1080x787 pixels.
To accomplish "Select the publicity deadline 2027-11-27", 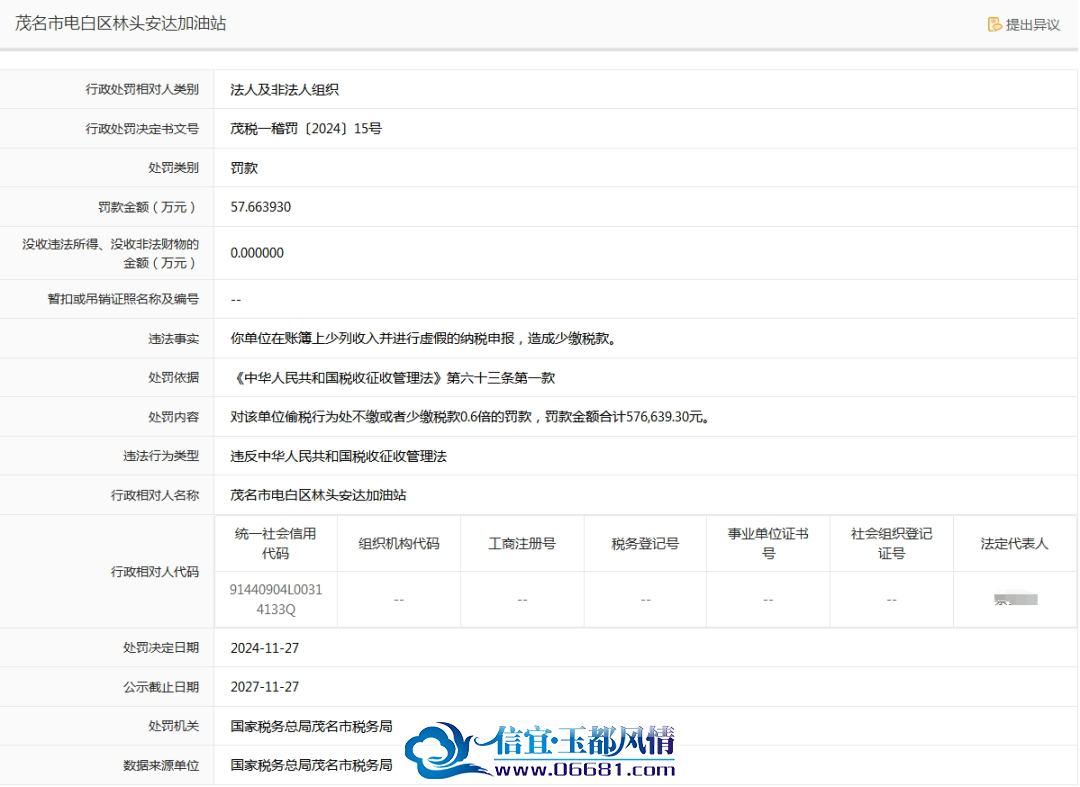I will [264, 687].
